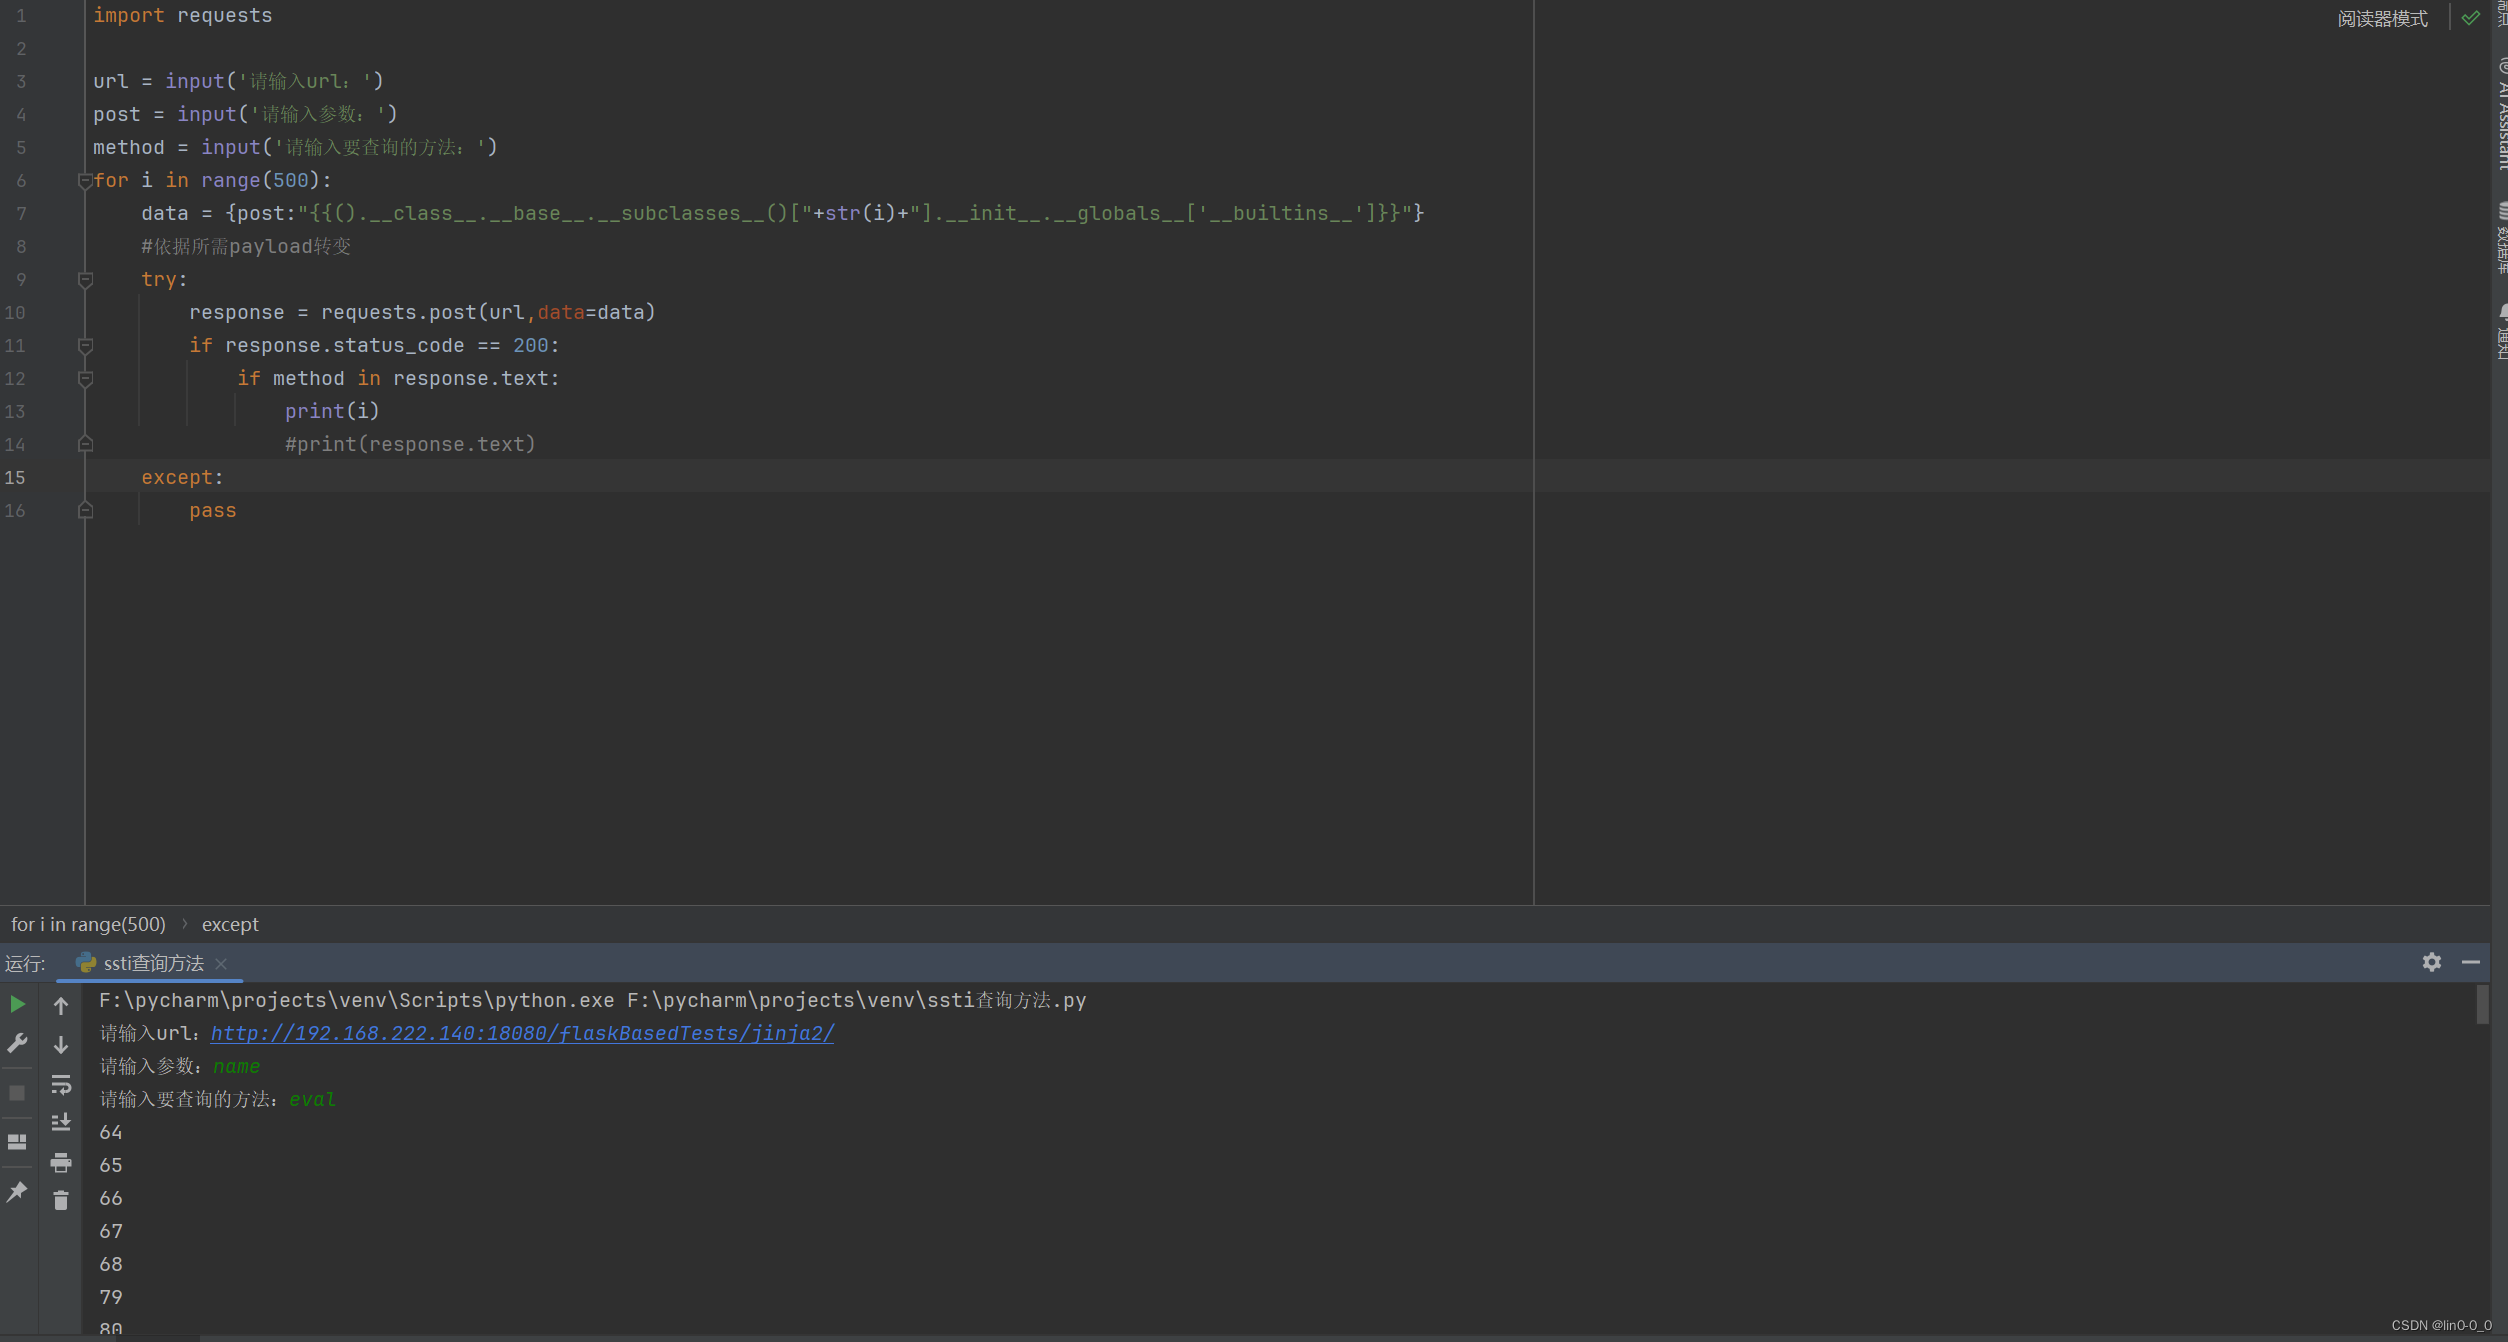Click the console vertical scrollbar thumb
Screen dimensions: 2508x1342
(x=2481, y=1005)
